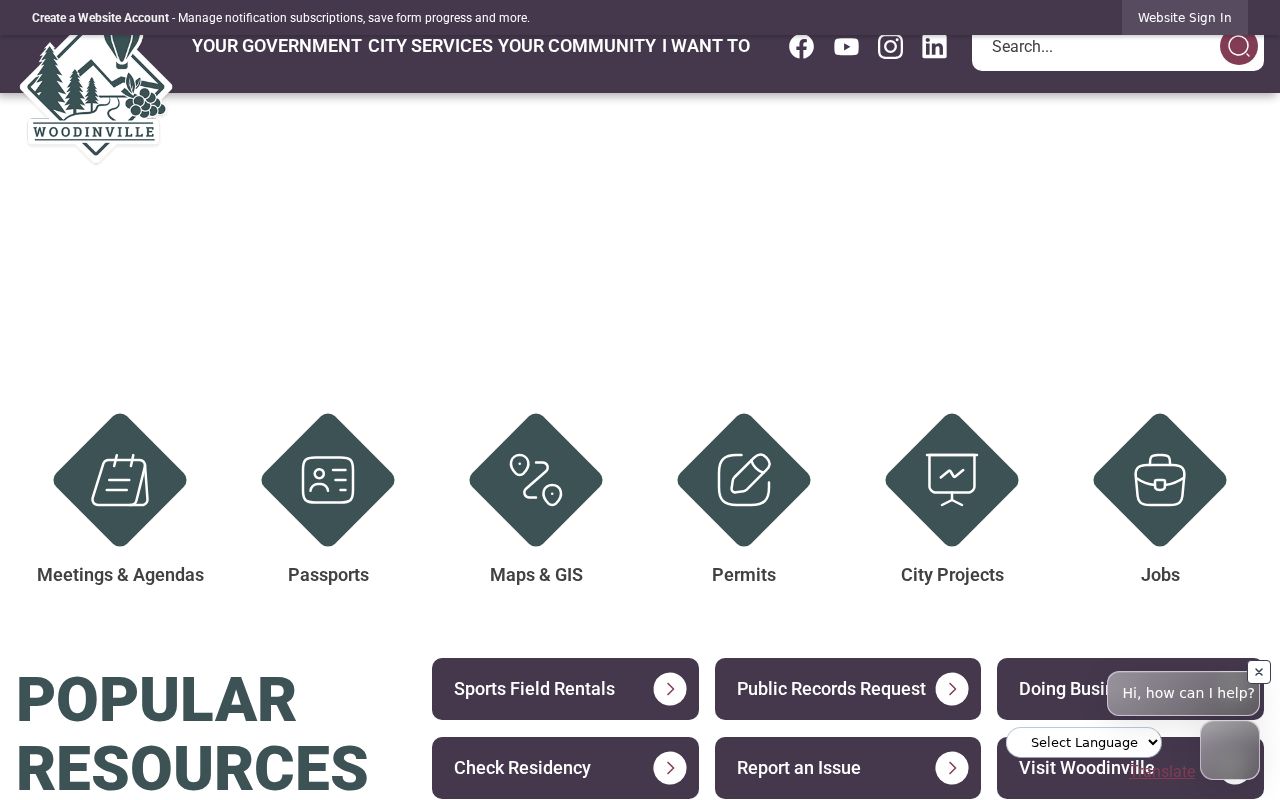Image resolution: width=1280 pixels, height=800 pixels.
Task: Click the Website Sign In button
Action: pyautogui.click(x=1185, y=18)
